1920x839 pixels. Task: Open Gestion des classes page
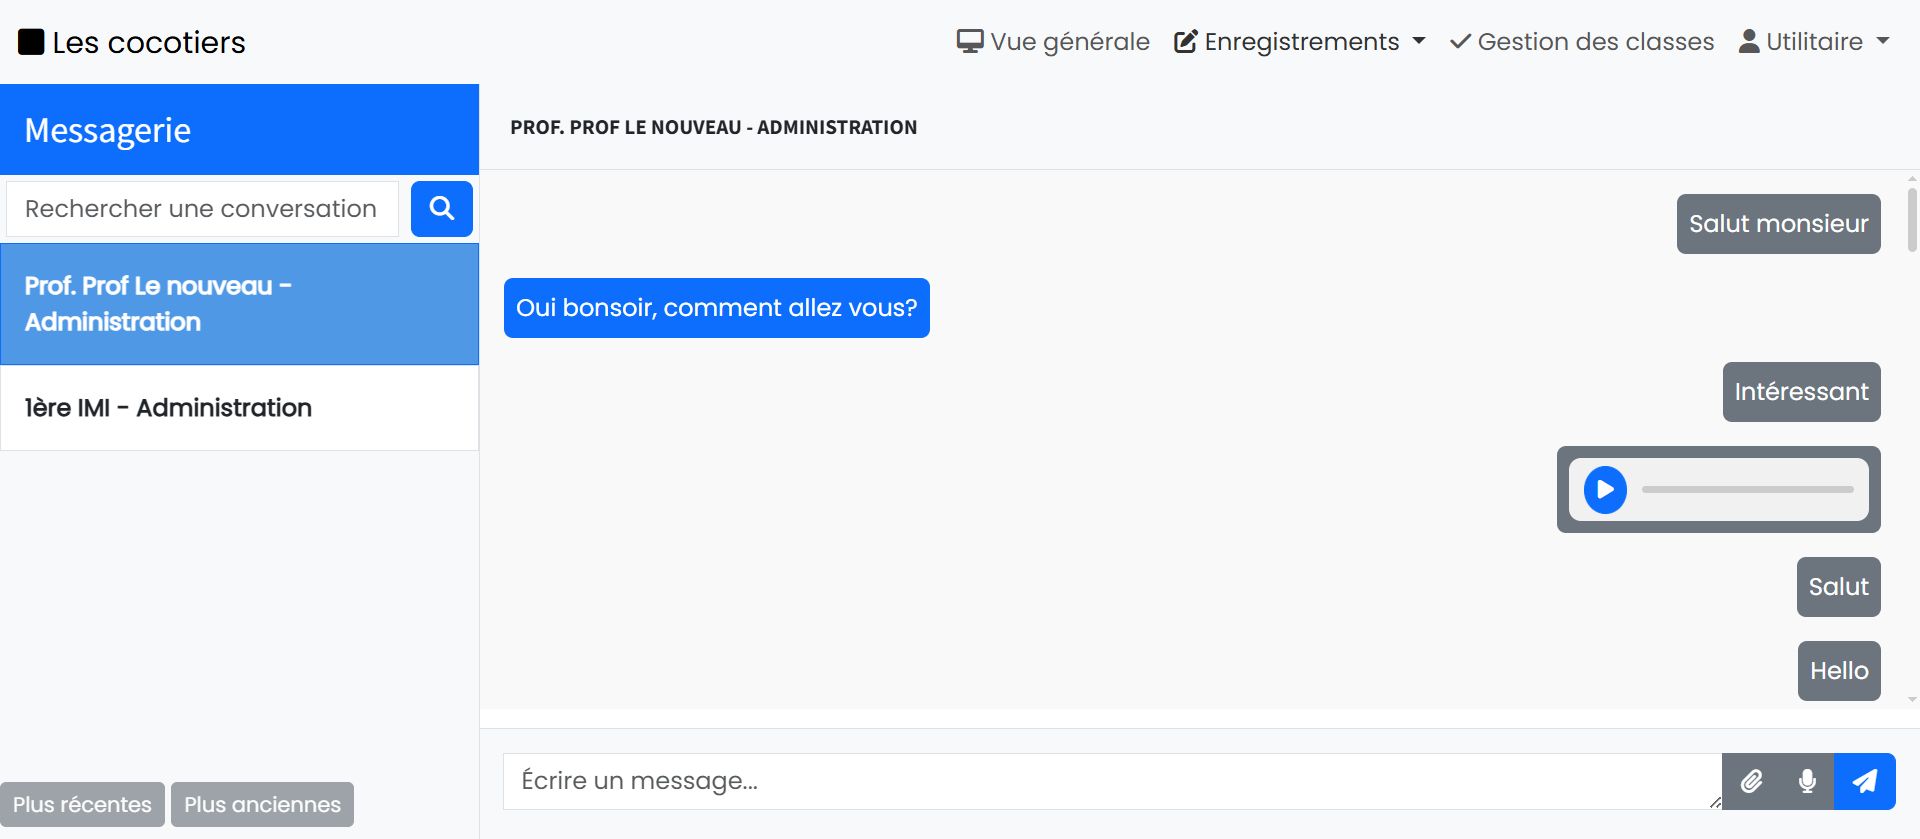[x=1582, y=42]
